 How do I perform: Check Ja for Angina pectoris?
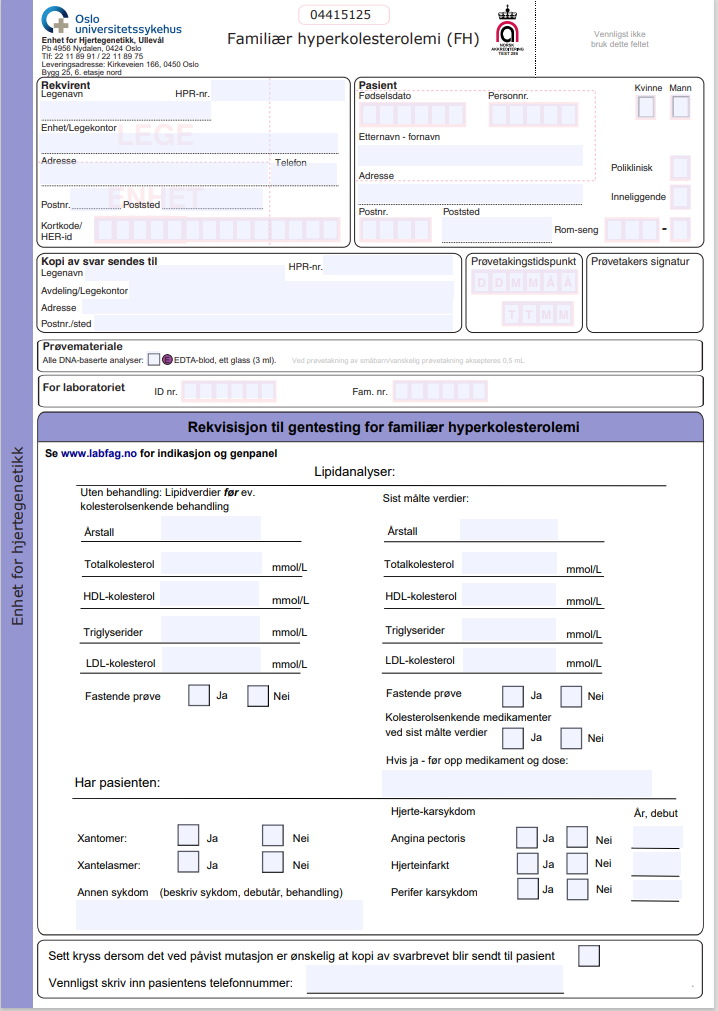(x=527, y=837)
